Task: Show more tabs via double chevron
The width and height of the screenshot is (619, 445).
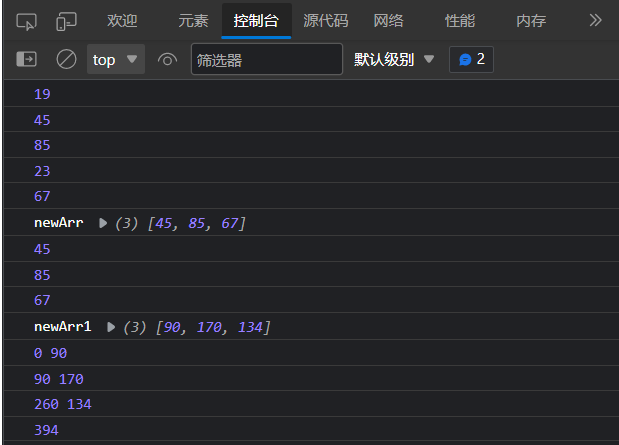Action: [x=596, y=20]
